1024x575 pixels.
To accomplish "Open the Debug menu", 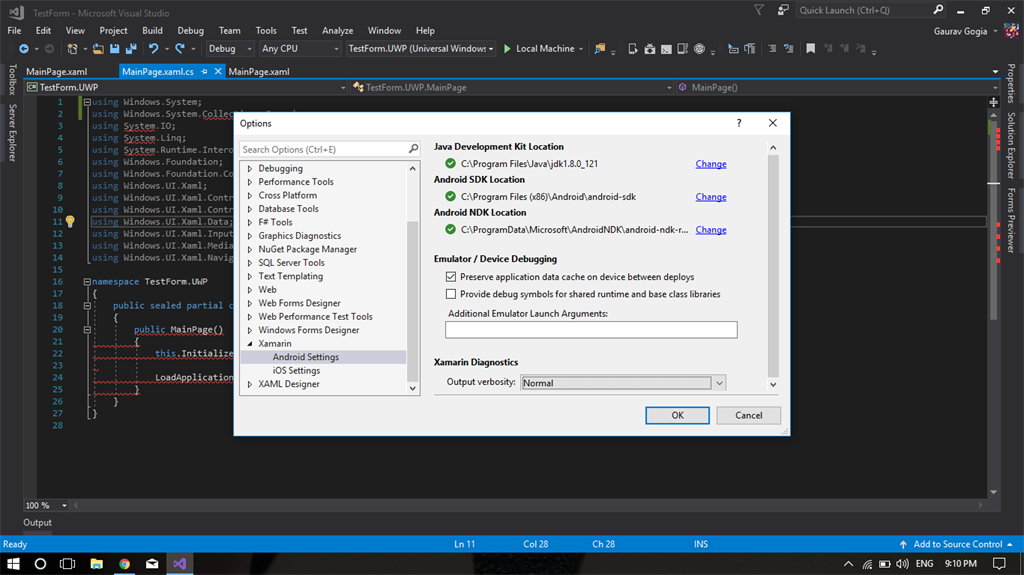I will 190,31.
